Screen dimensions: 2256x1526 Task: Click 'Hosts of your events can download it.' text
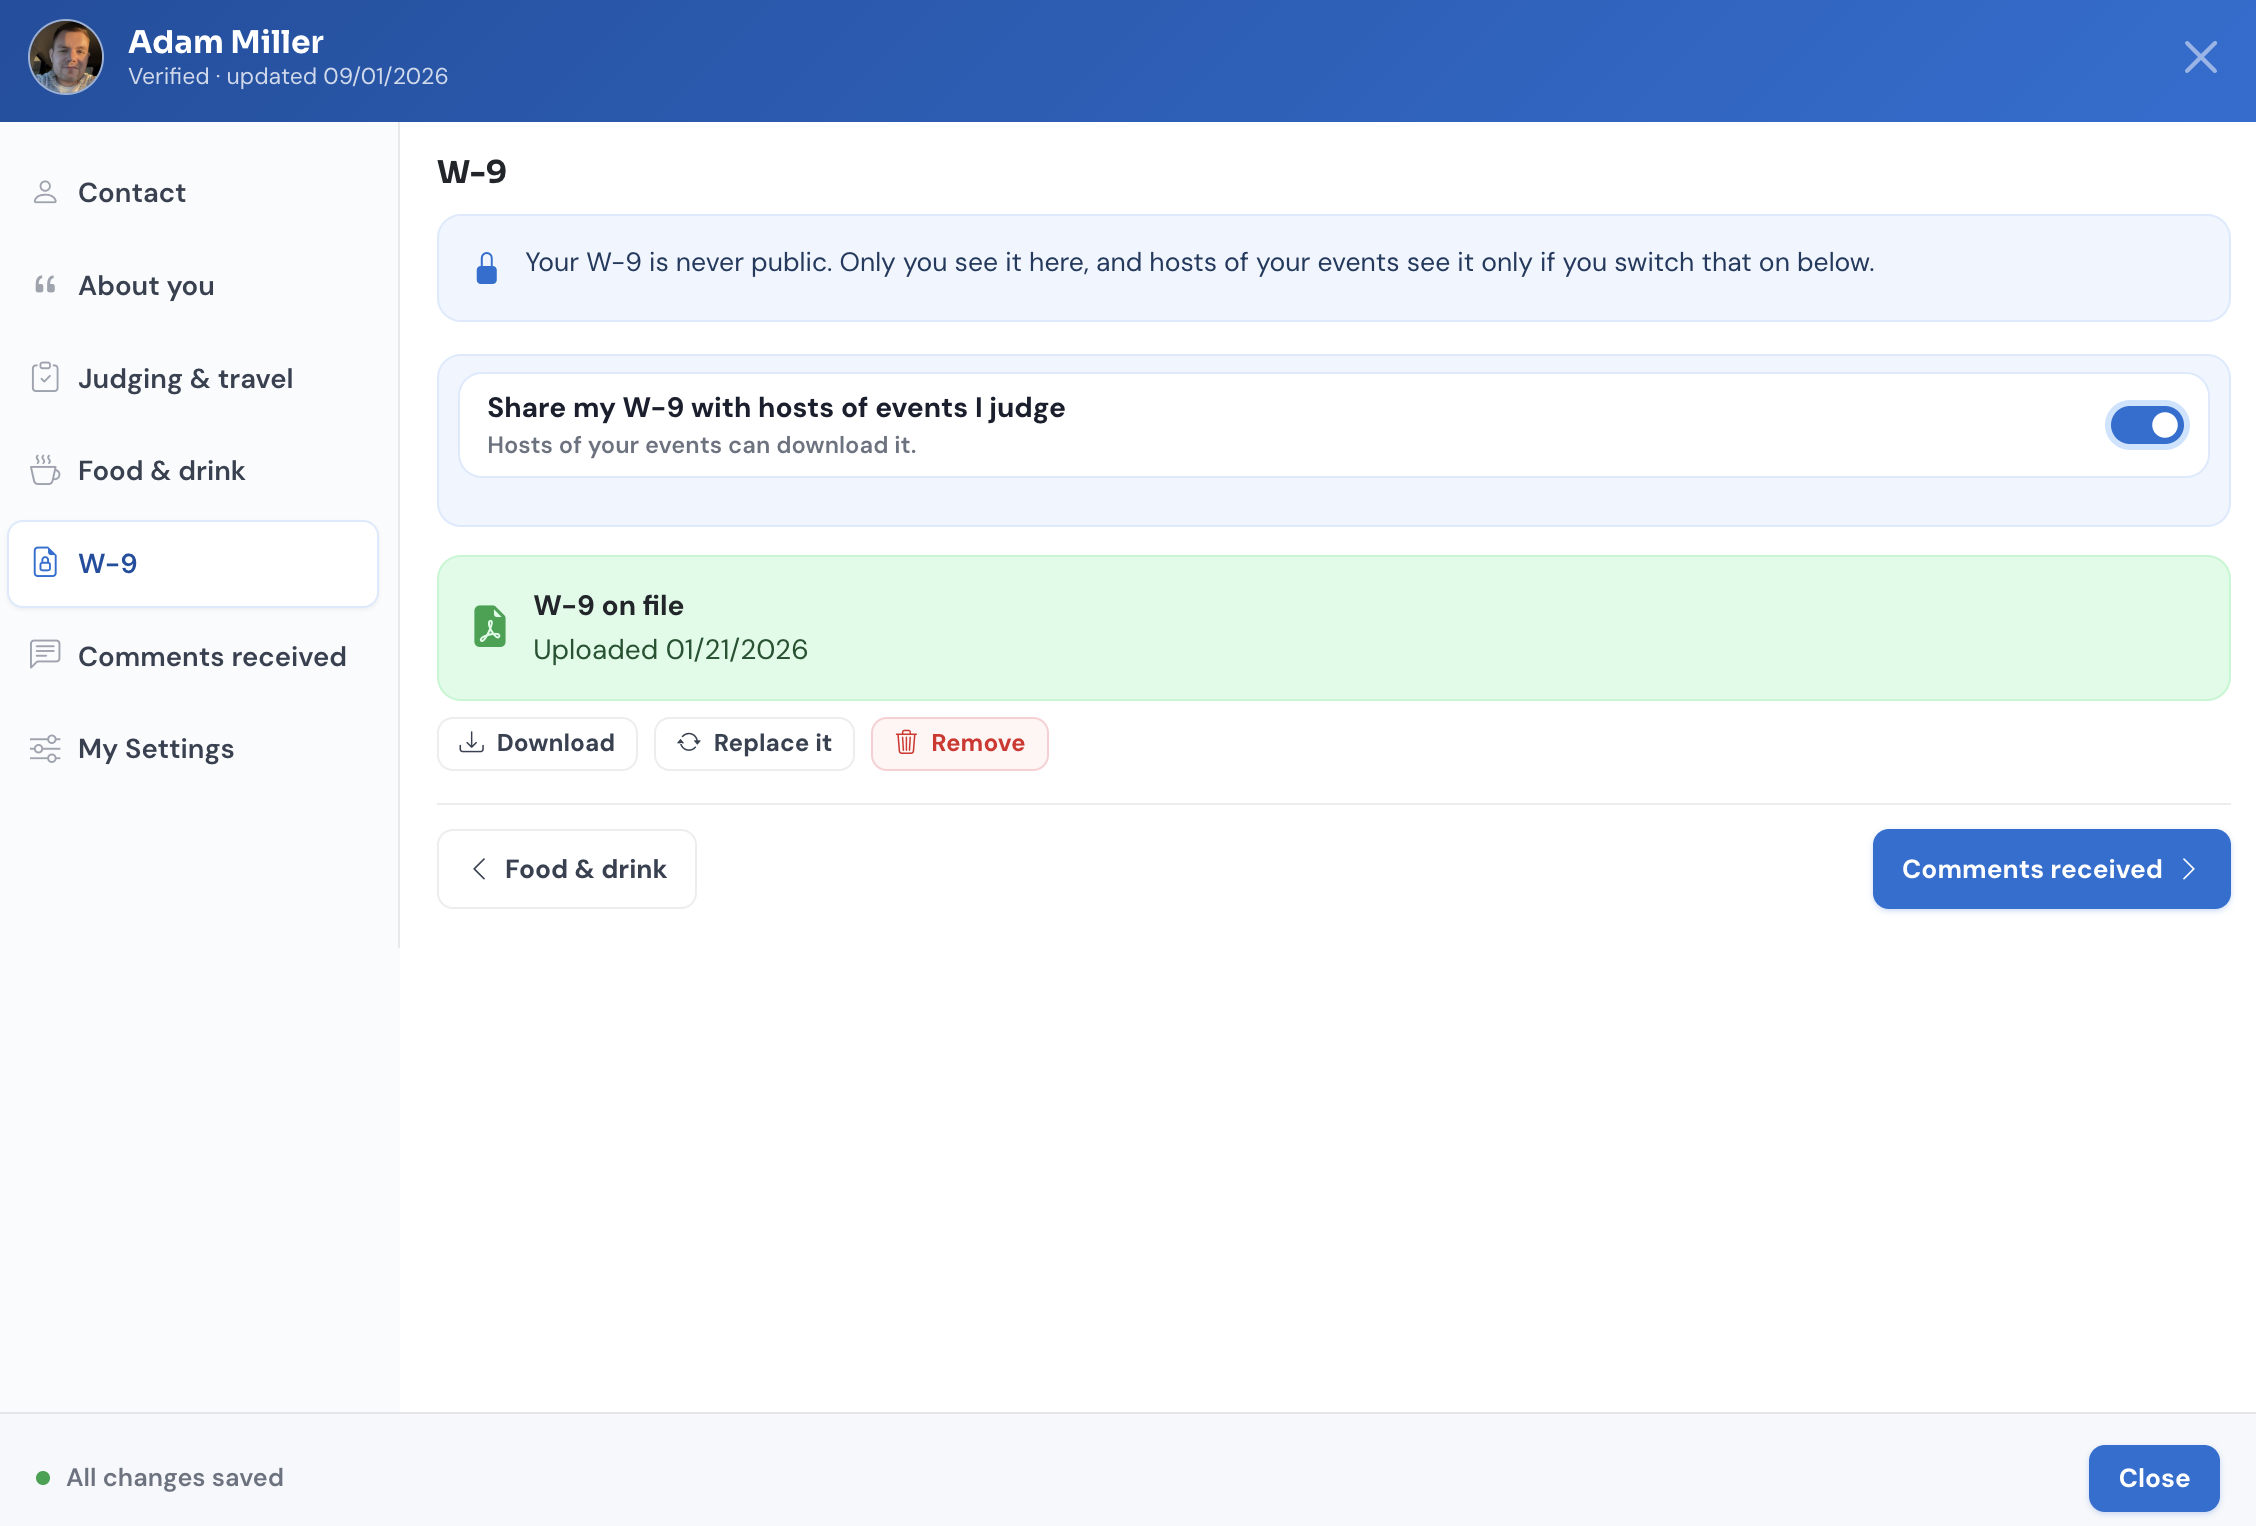tap(701, 445)
